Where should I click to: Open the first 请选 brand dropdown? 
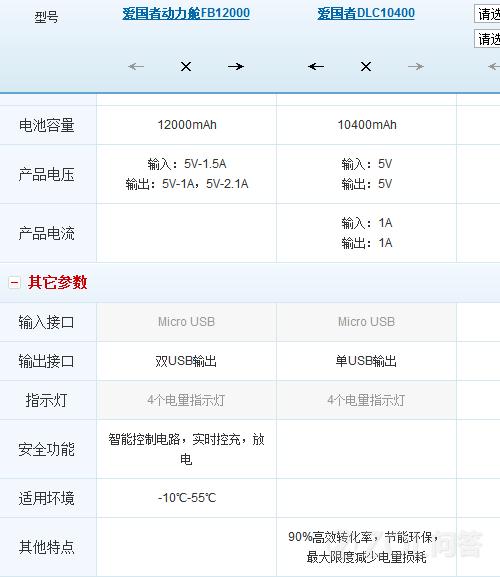487,14
